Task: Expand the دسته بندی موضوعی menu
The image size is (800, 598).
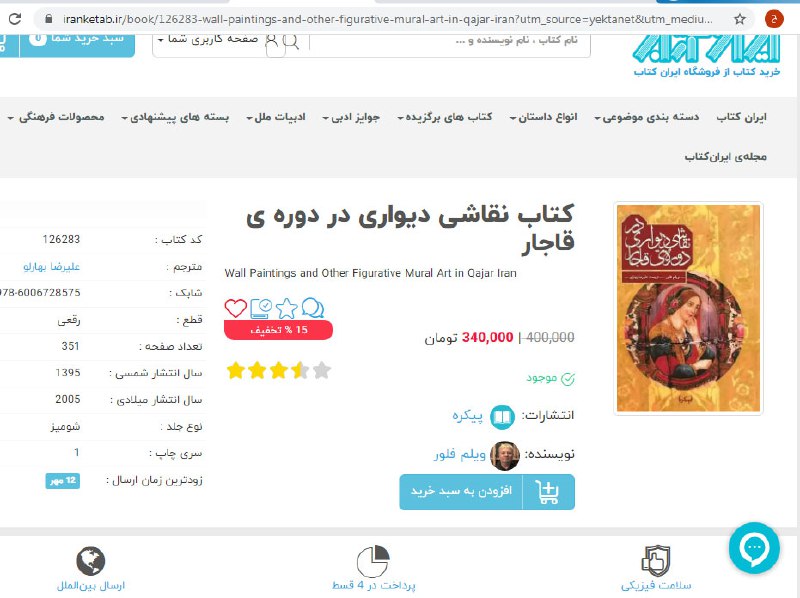Action: click(646, 117)
